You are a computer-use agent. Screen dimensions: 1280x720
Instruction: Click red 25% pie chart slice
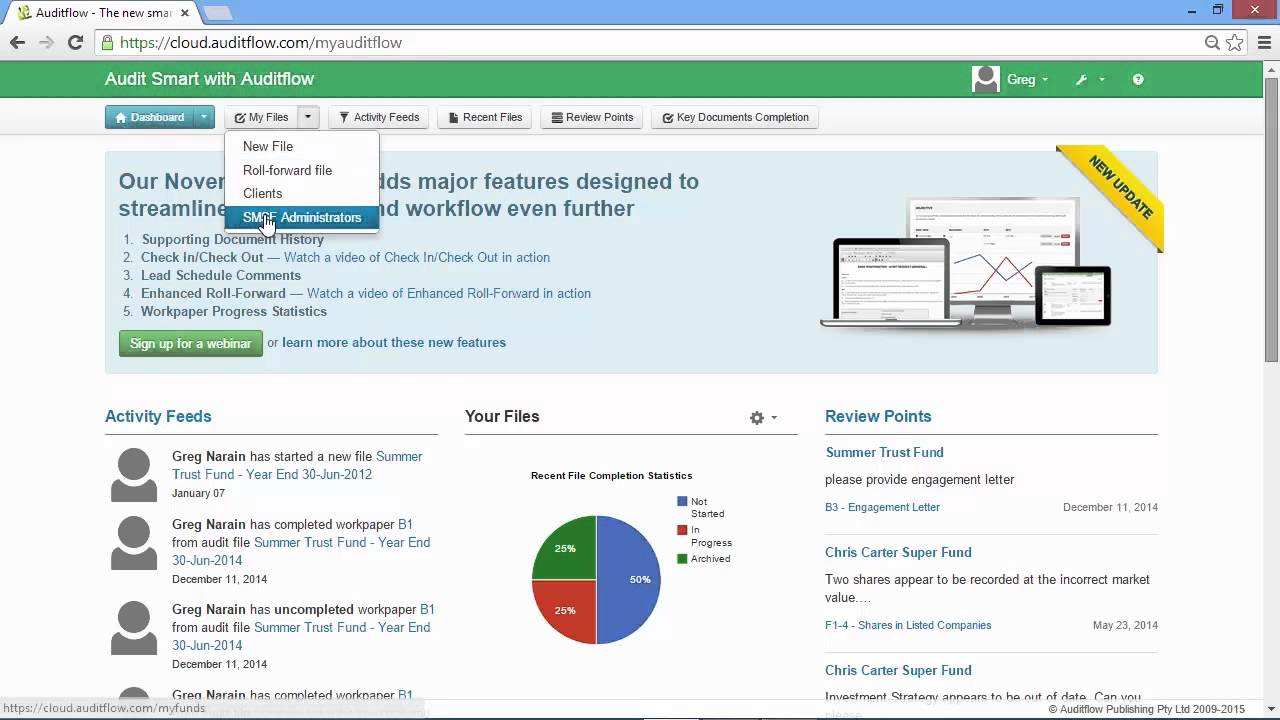click(x=565, y=610)
